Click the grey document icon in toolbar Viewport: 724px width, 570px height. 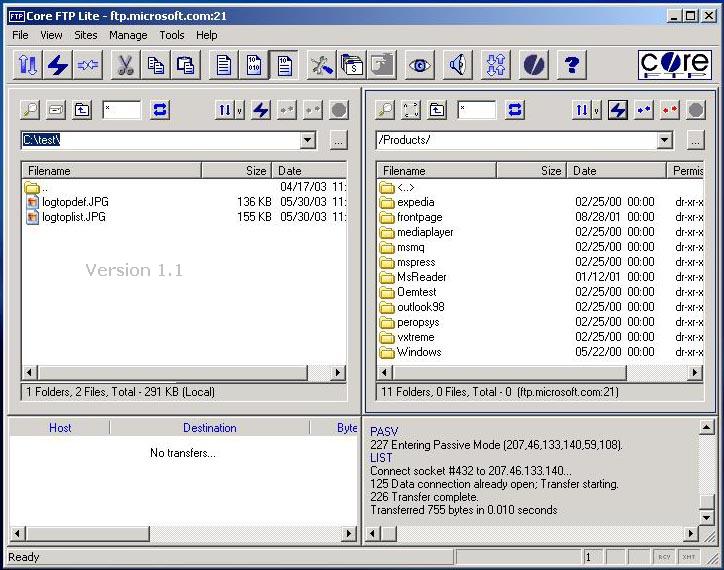coord(381,65)
